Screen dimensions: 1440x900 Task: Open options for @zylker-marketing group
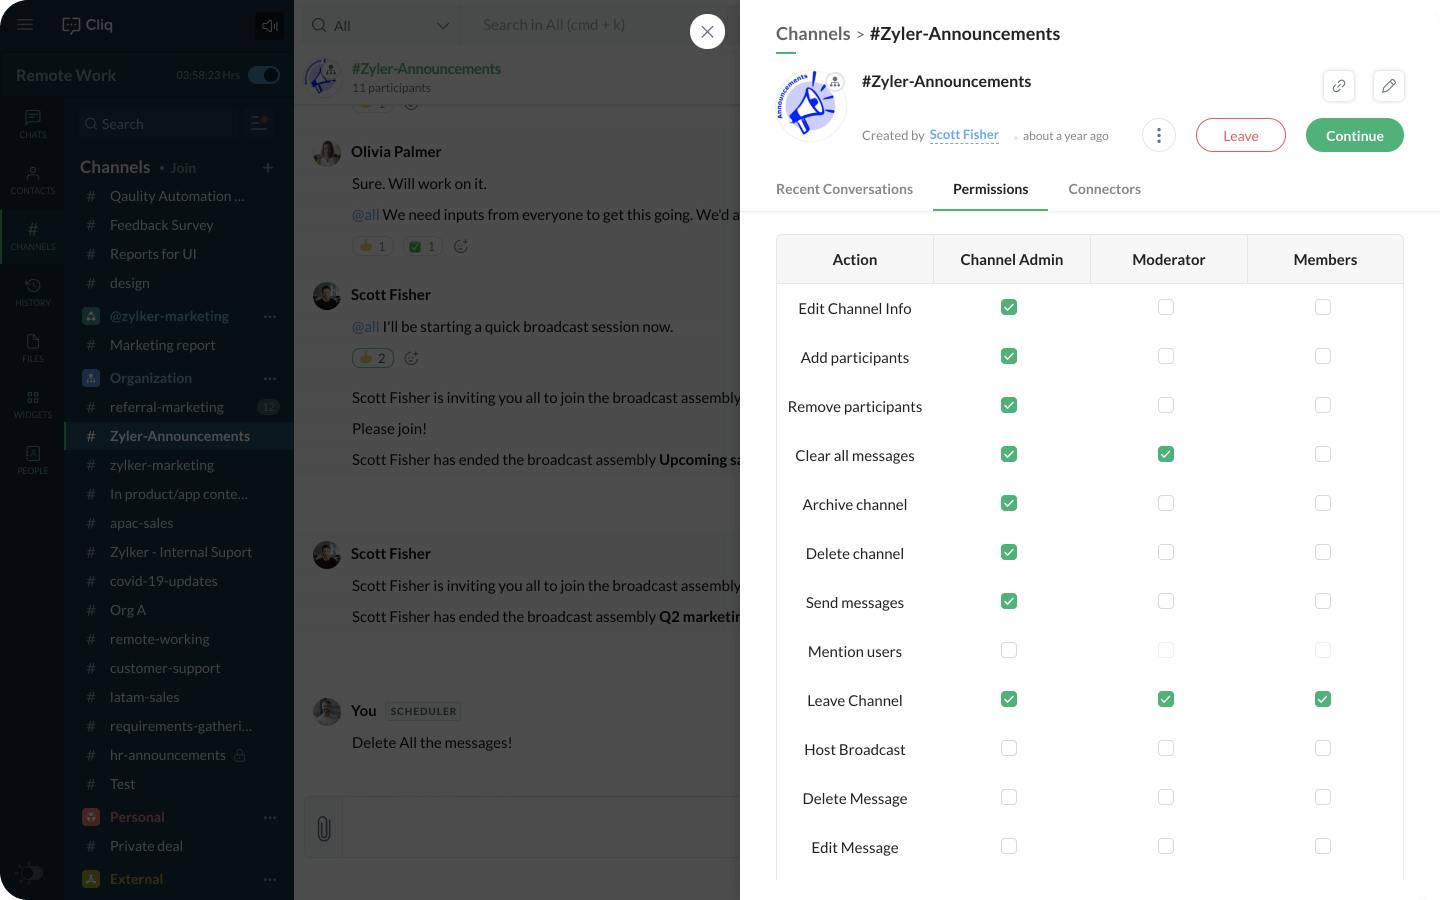(x=270, y=317)
